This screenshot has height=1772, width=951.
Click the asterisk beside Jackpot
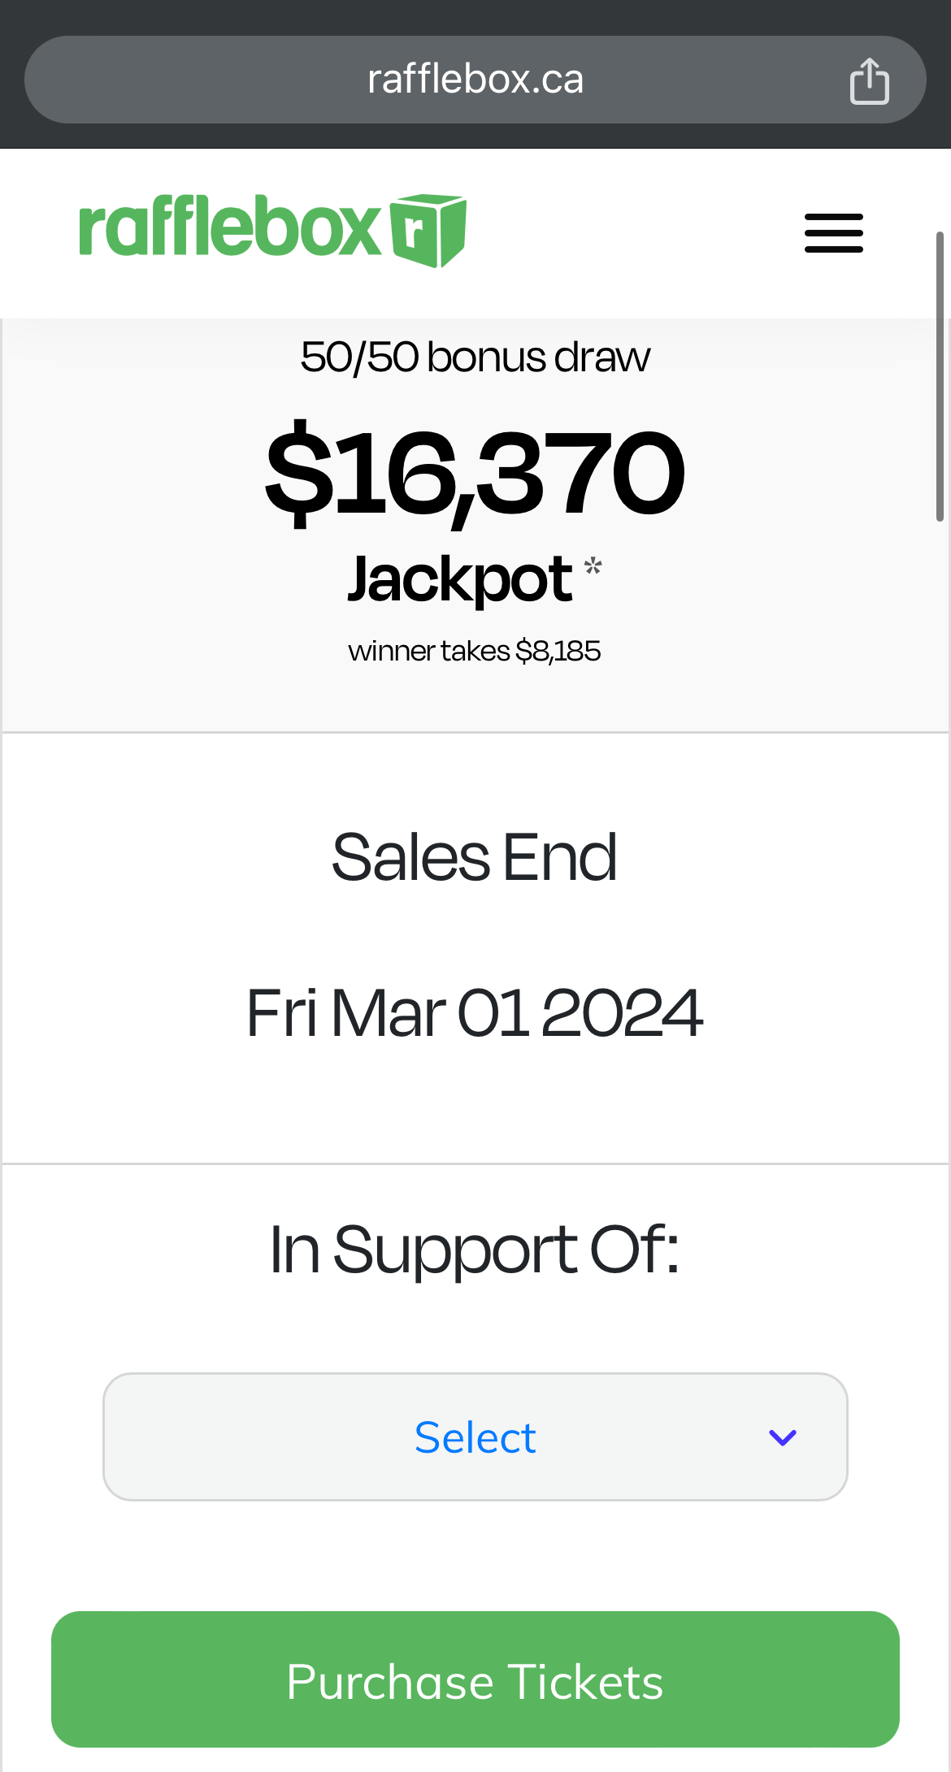point(593,567)
